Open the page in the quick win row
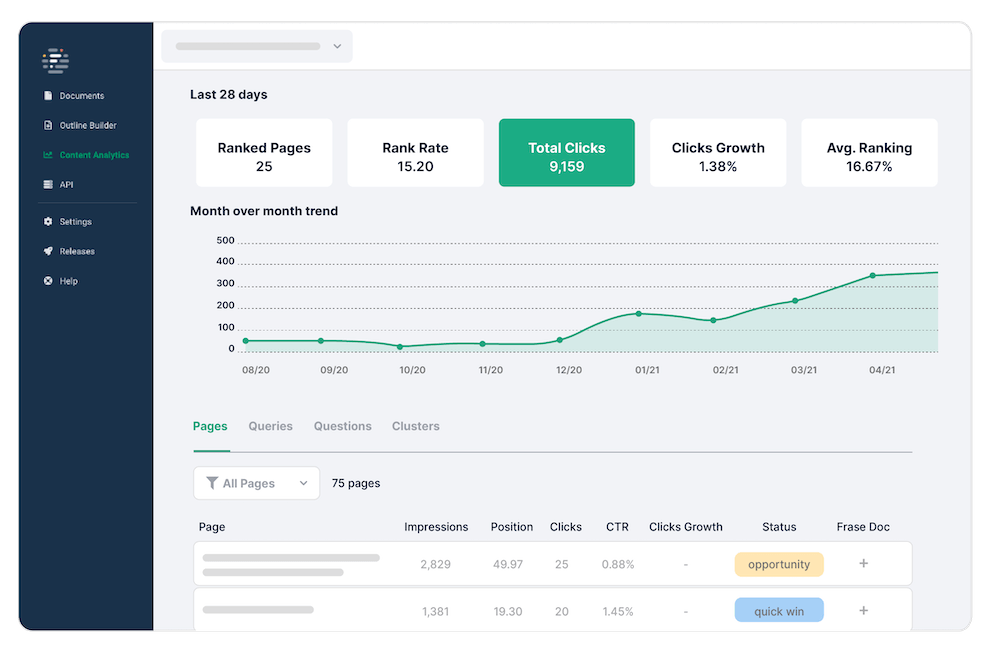Image resolution: width=1000 pixels, height=661 pixels. [258, 610]
